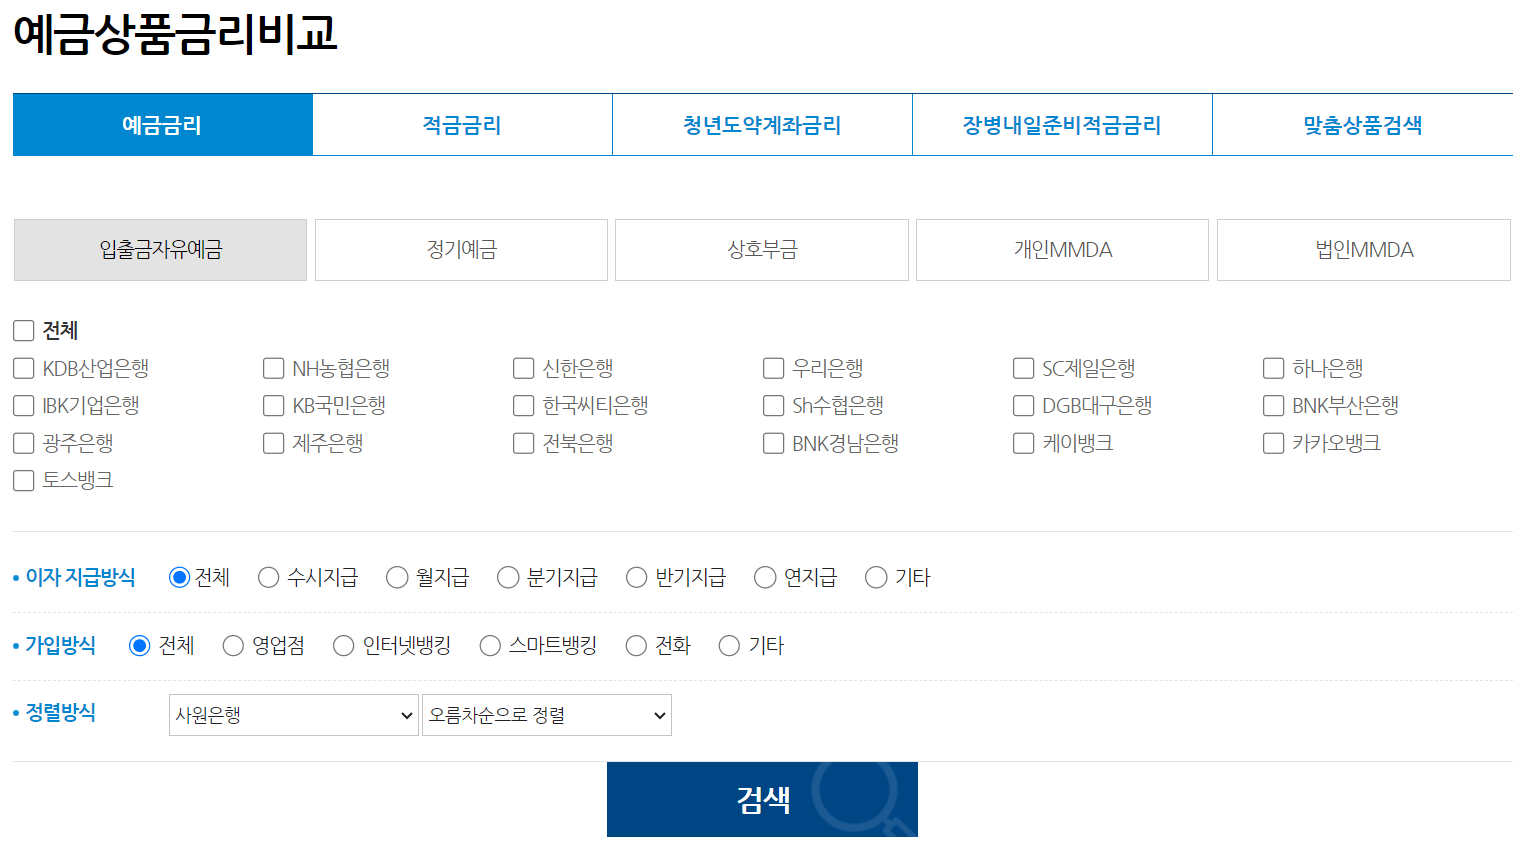1524x844 pixels.
Task: Check the 카카오뱅크 checkbox
Action: coord(1274,443)
